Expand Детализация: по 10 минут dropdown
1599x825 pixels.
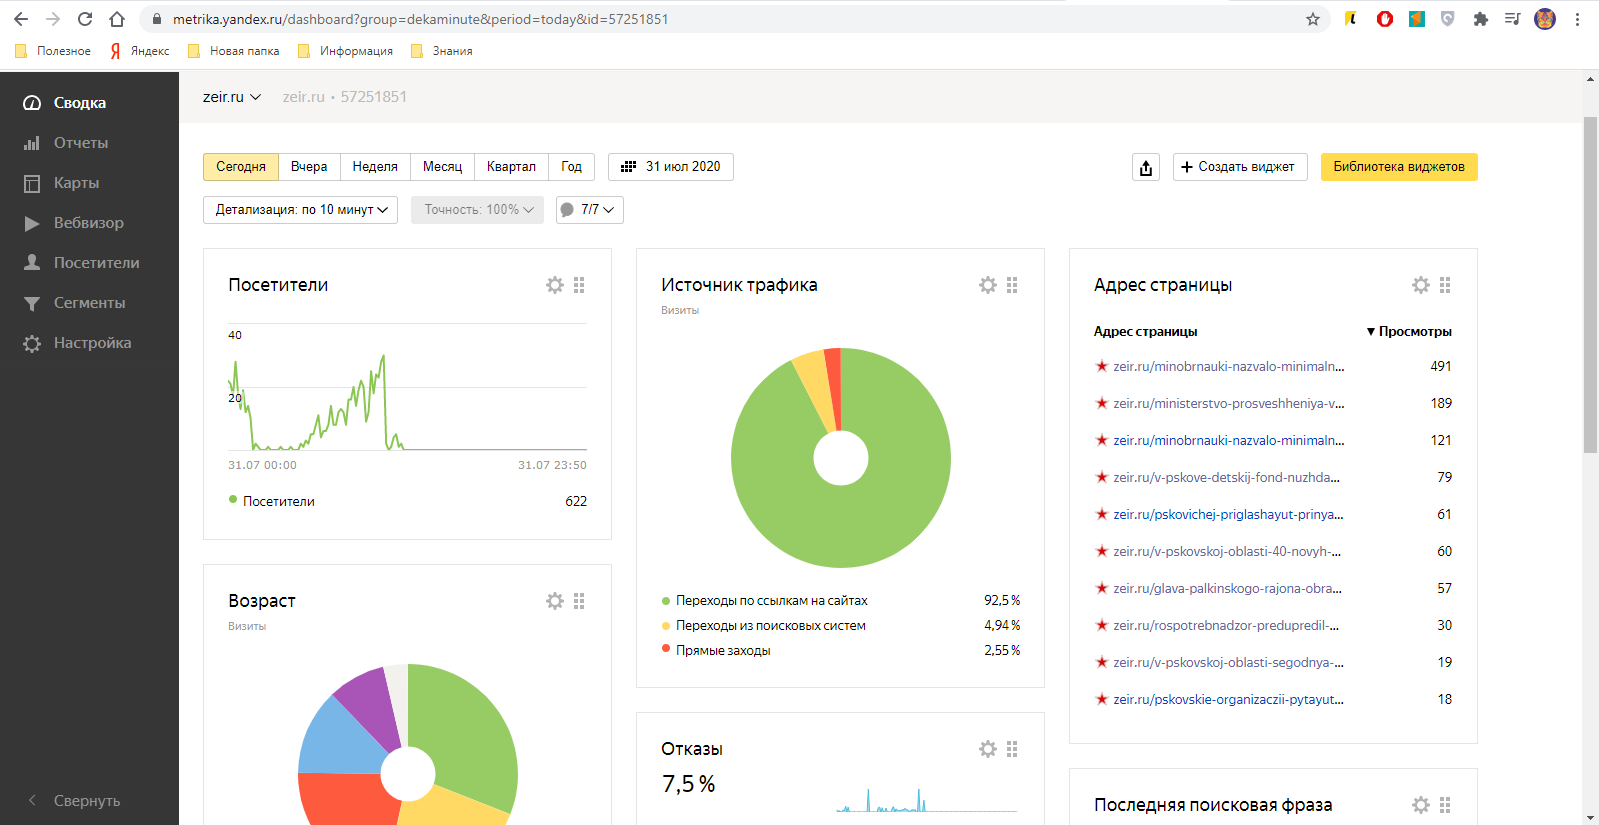pos(301,210)
